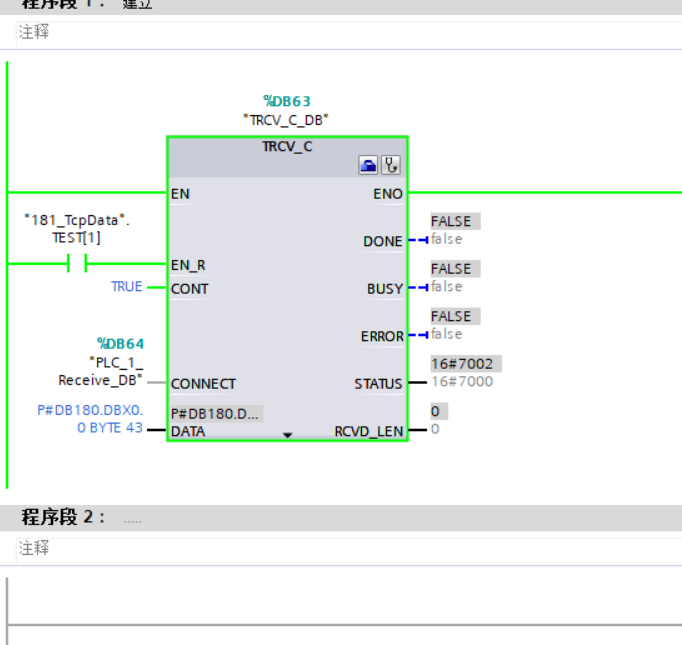Click the %DB63 instance DB address
The height and width of the screenshot is (645, 682).
[287, 101]
